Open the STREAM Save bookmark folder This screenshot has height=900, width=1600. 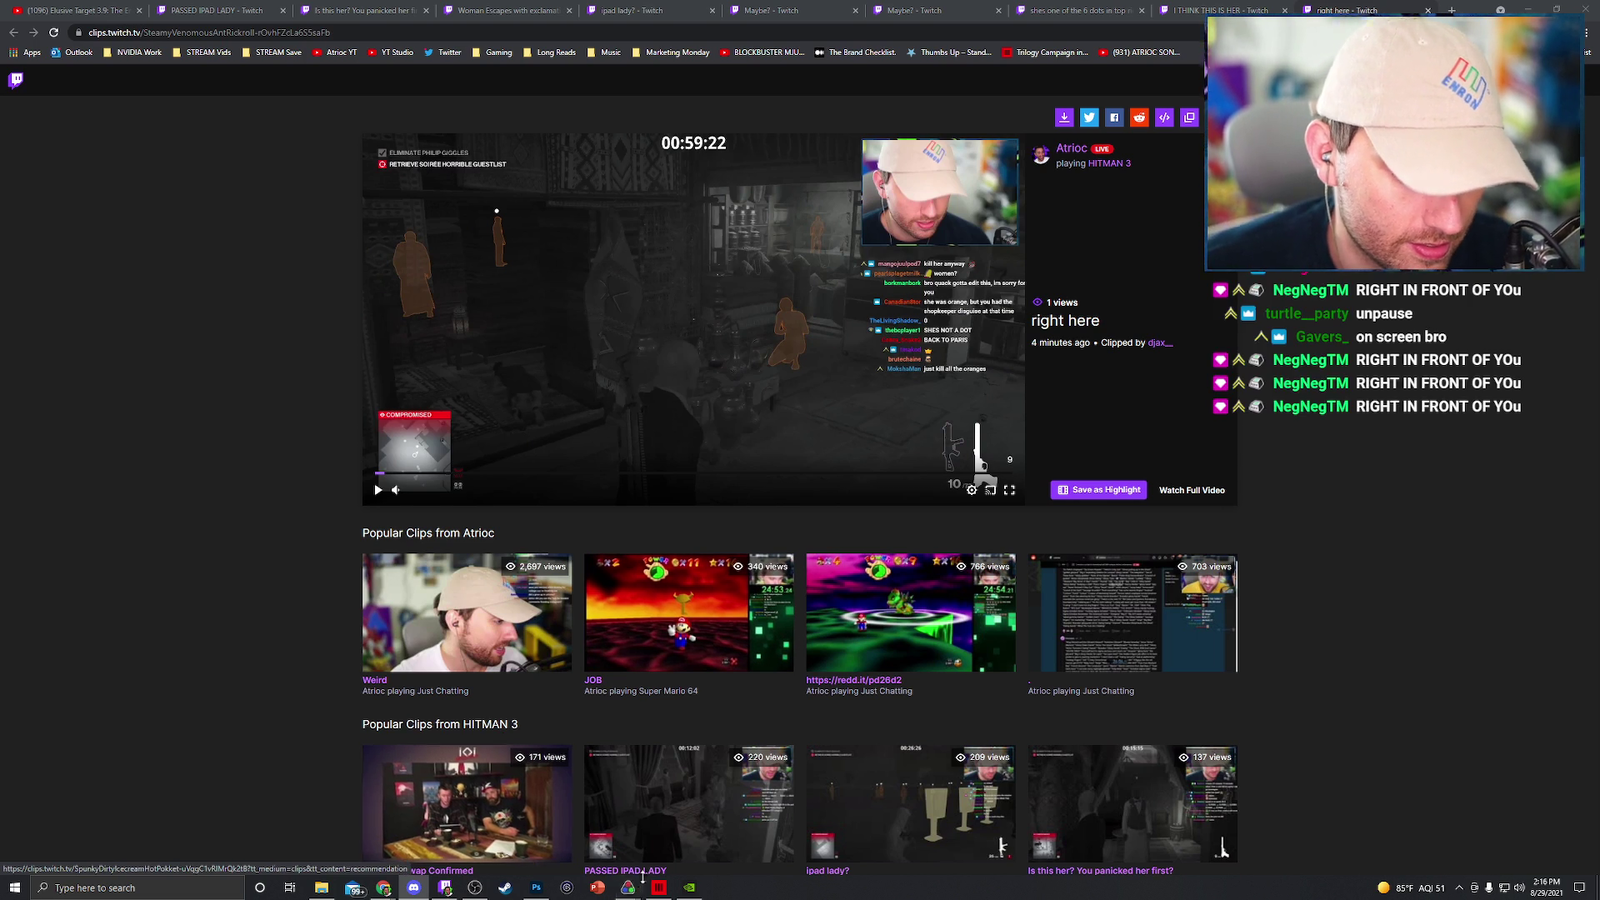pos(271,52)
